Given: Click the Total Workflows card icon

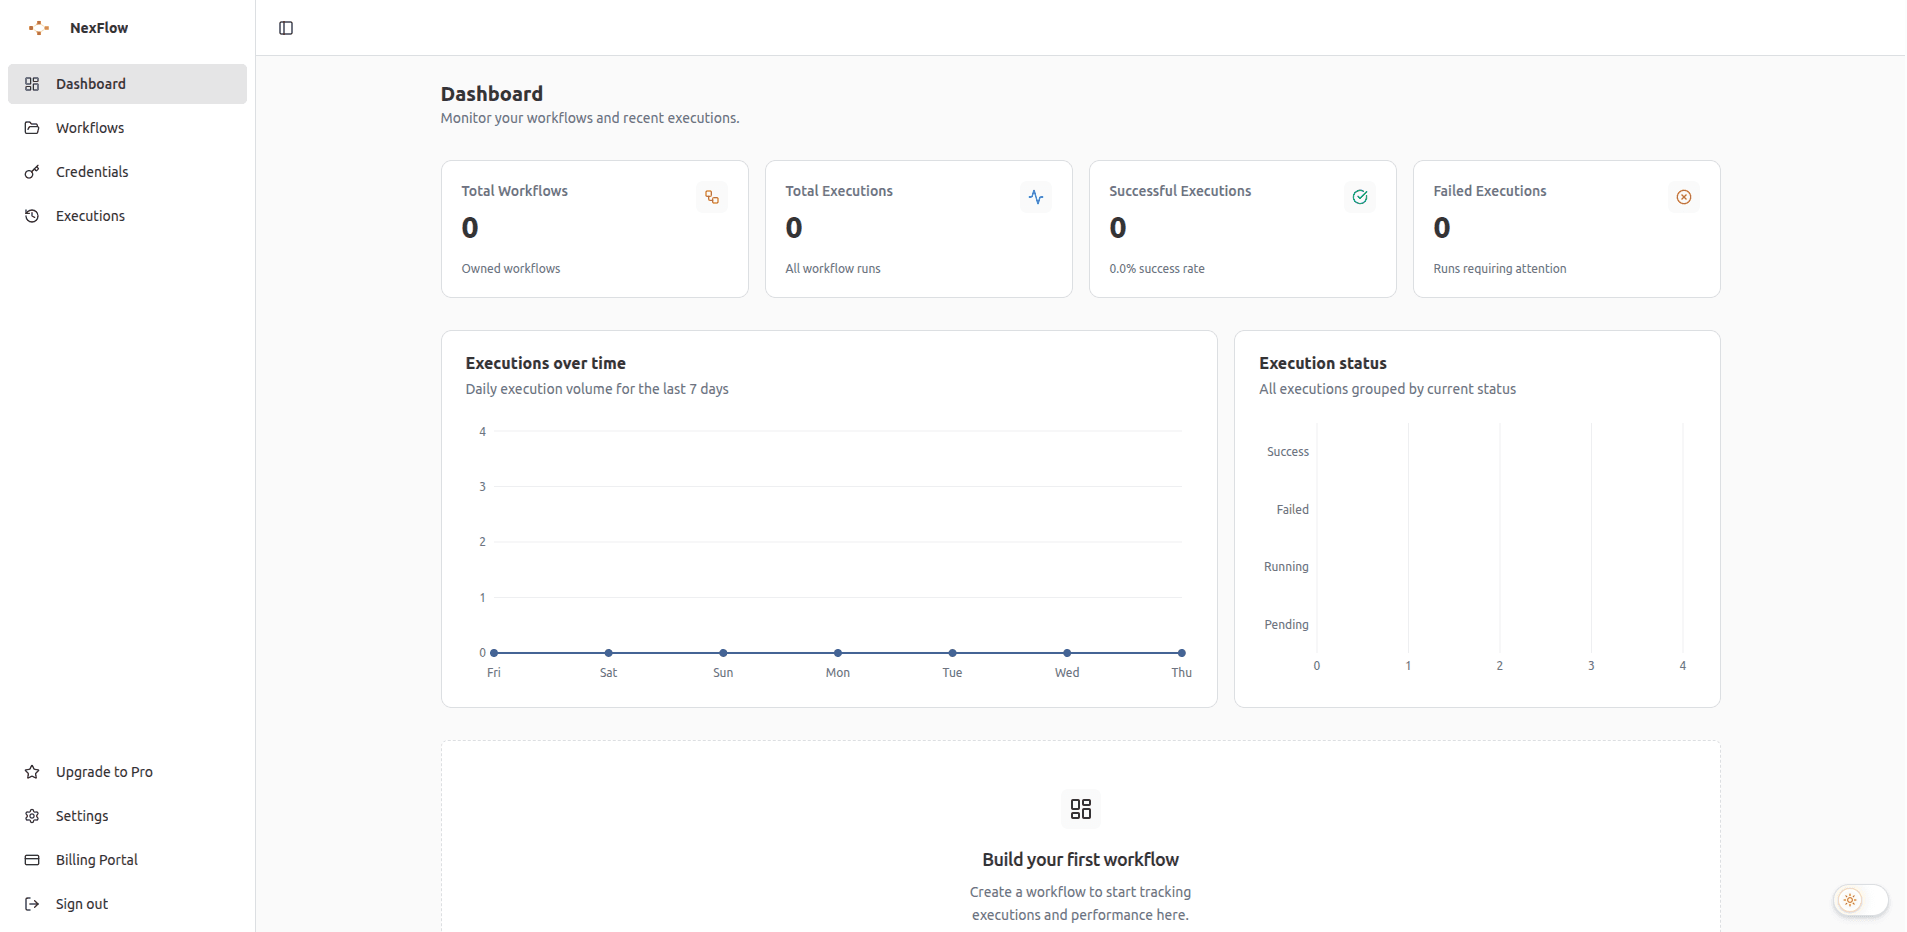Looking at the screenshot, I should 712,197.
